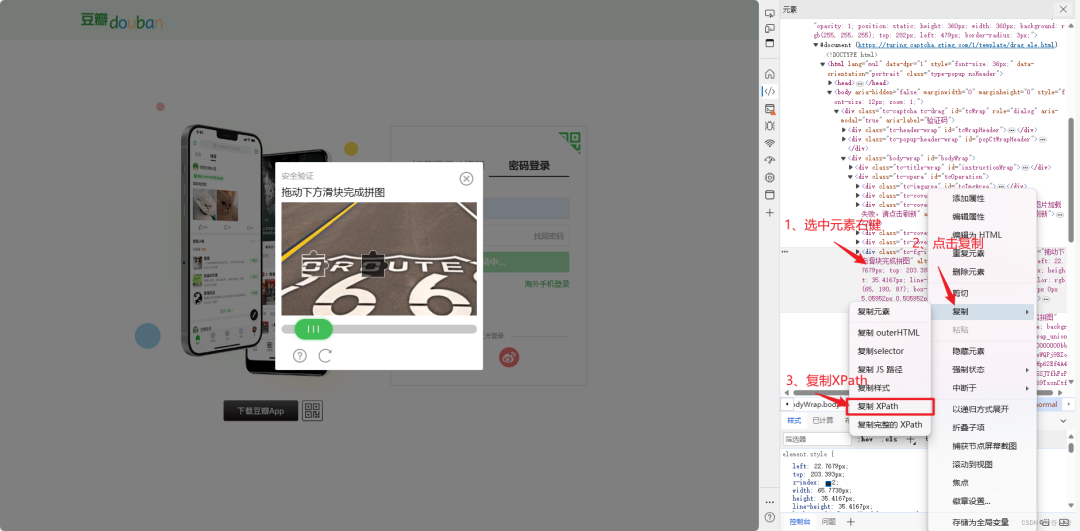Click the 下载豆瓣App button

coord(261,411)
